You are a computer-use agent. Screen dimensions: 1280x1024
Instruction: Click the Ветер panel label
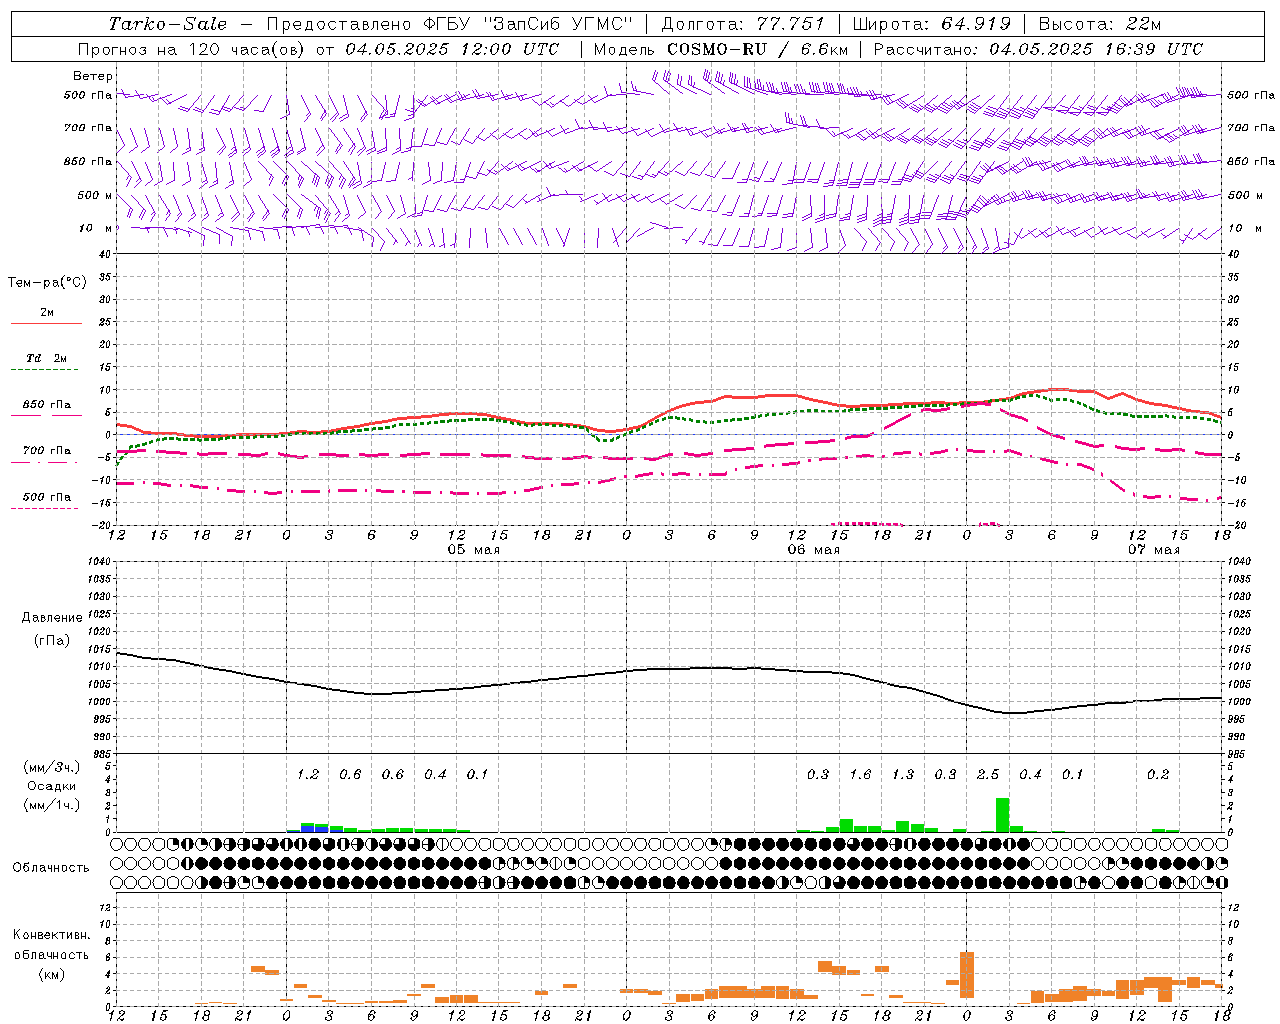(93, 76)
